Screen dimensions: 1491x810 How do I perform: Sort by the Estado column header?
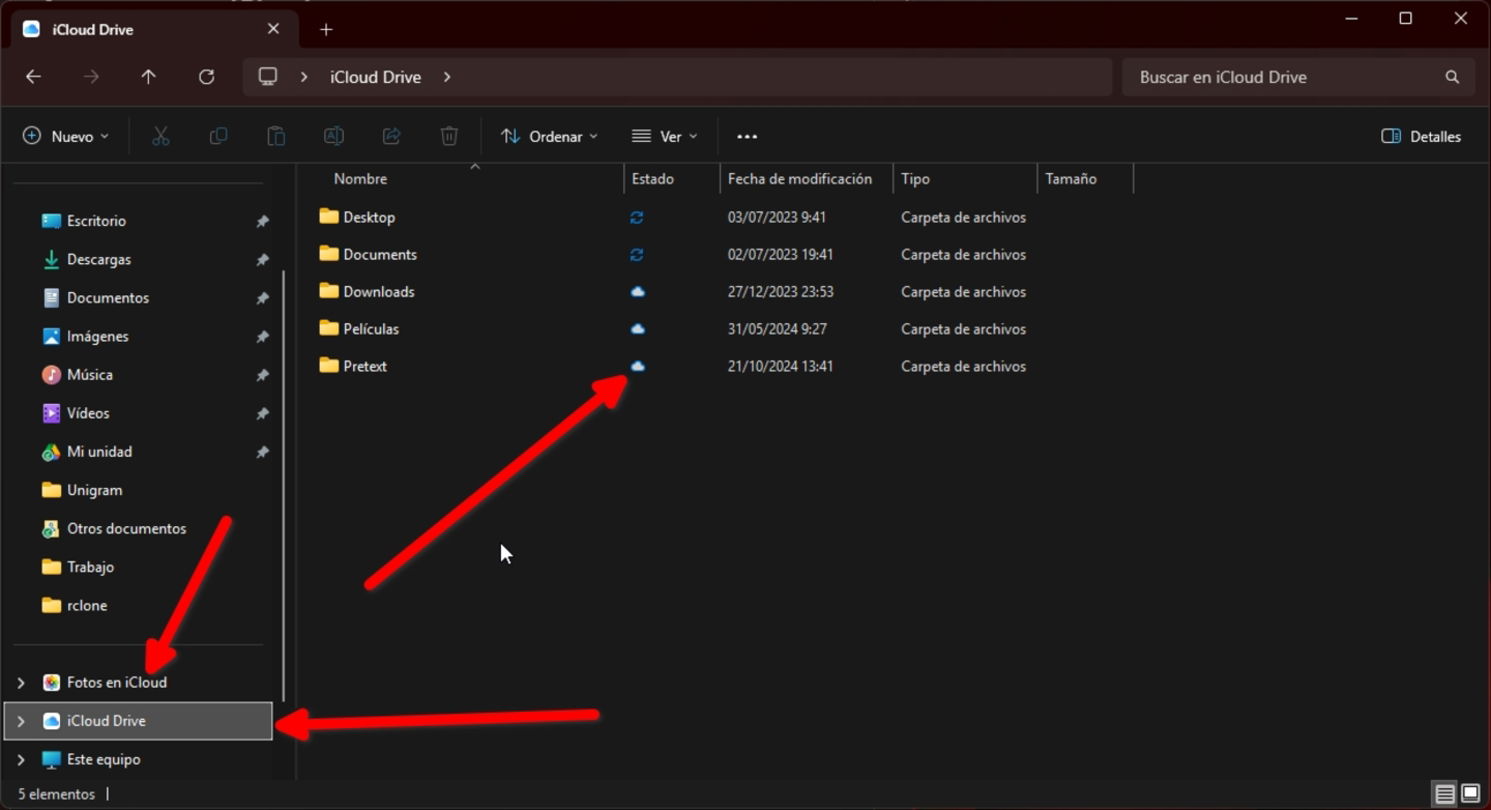(x=653, y=179)
